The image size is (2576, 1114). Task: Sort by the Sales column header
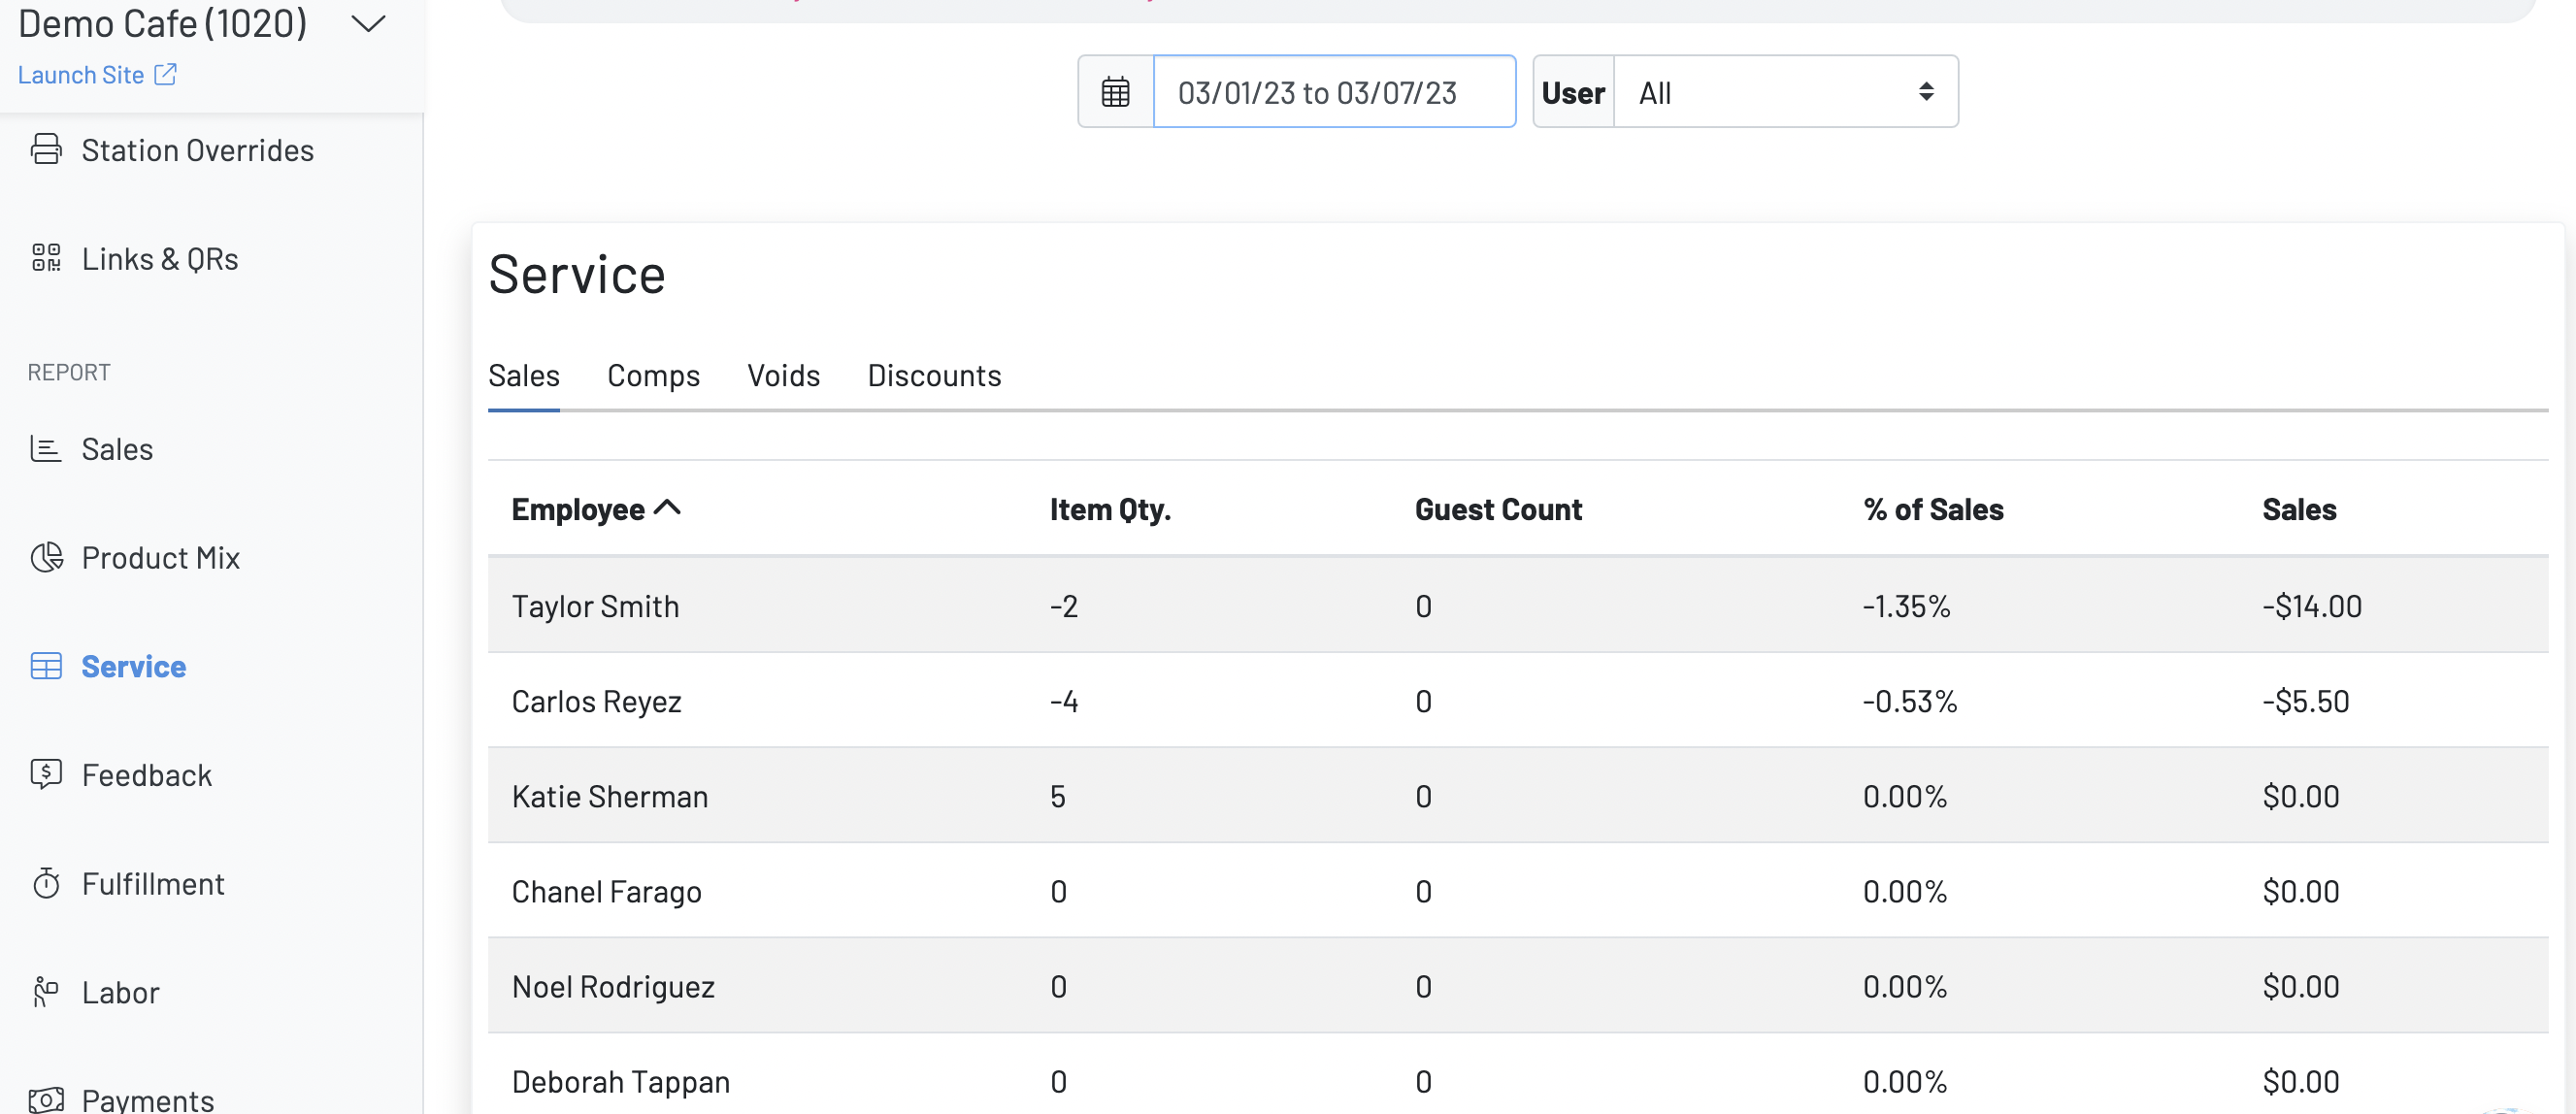pos(2298,509)
